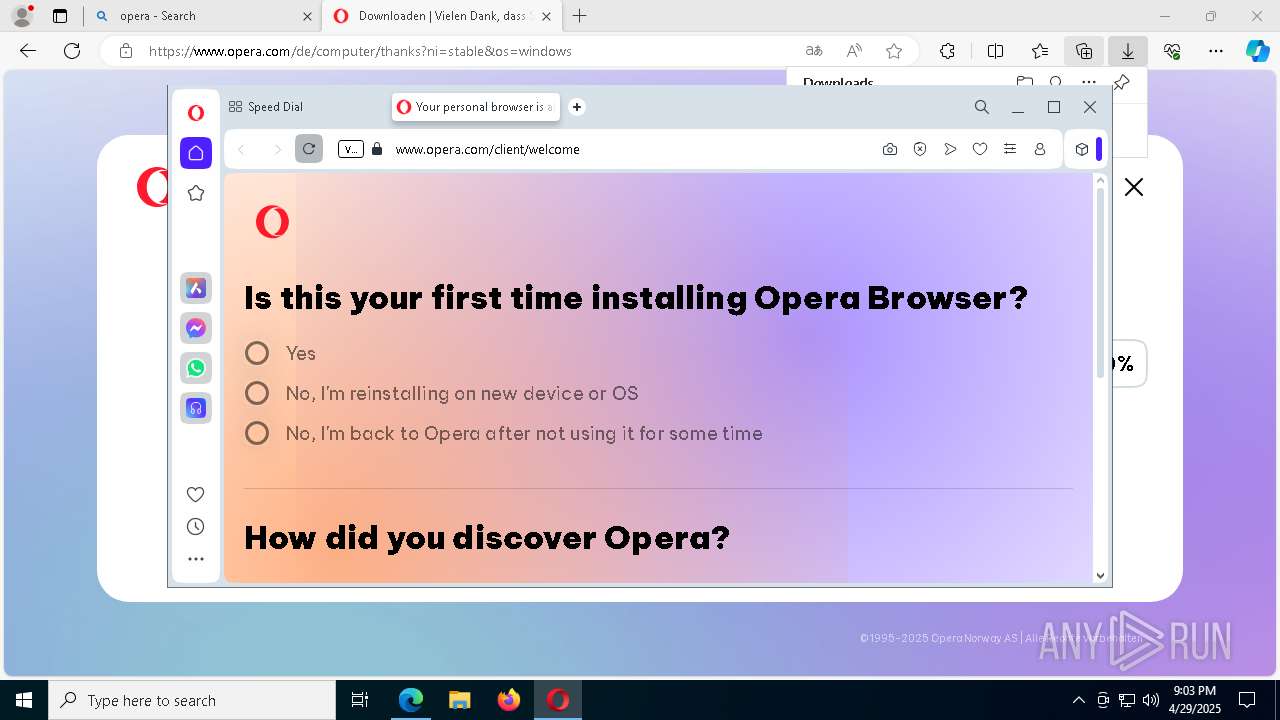Select "No, I'm reinstalling on new device or OS"
1280x720 pixels.
pyautogui.click(x=257, y=393)
